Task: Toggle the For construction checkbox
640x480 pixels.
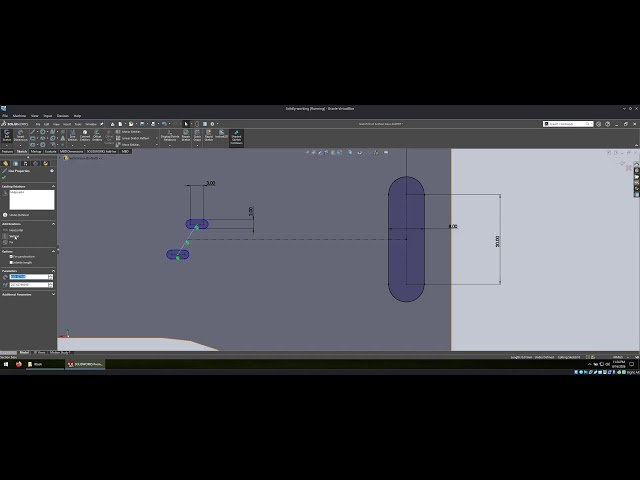Action: (11, 257)
